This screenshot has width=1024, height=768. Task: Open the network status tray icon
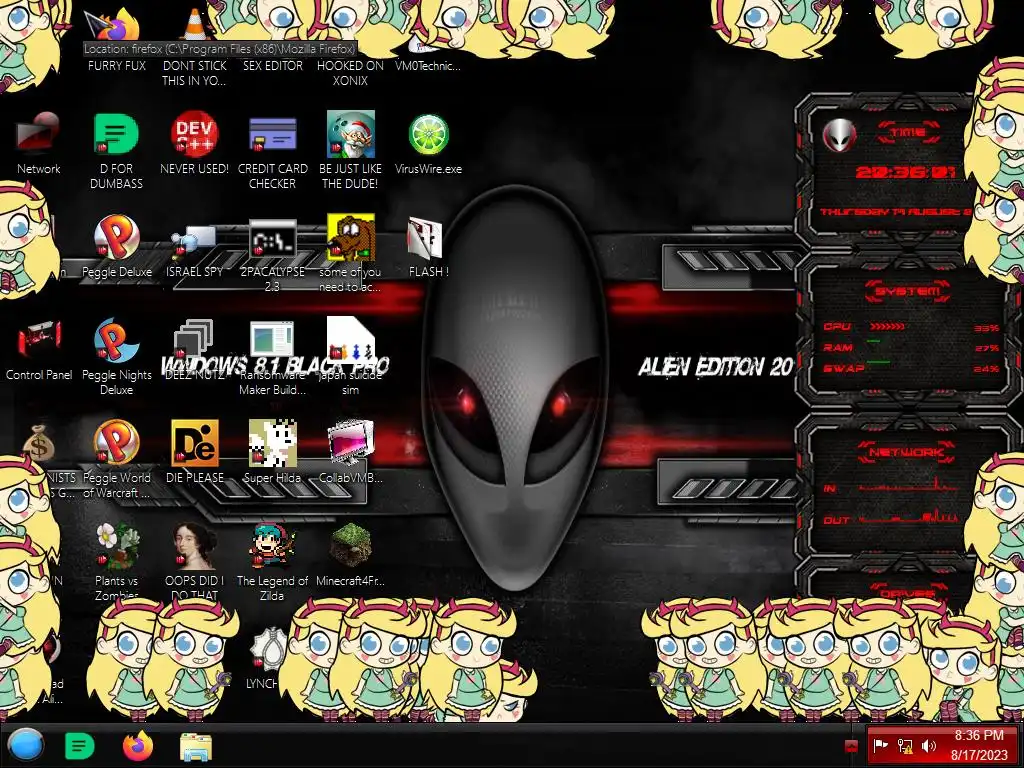click(905, 746)
